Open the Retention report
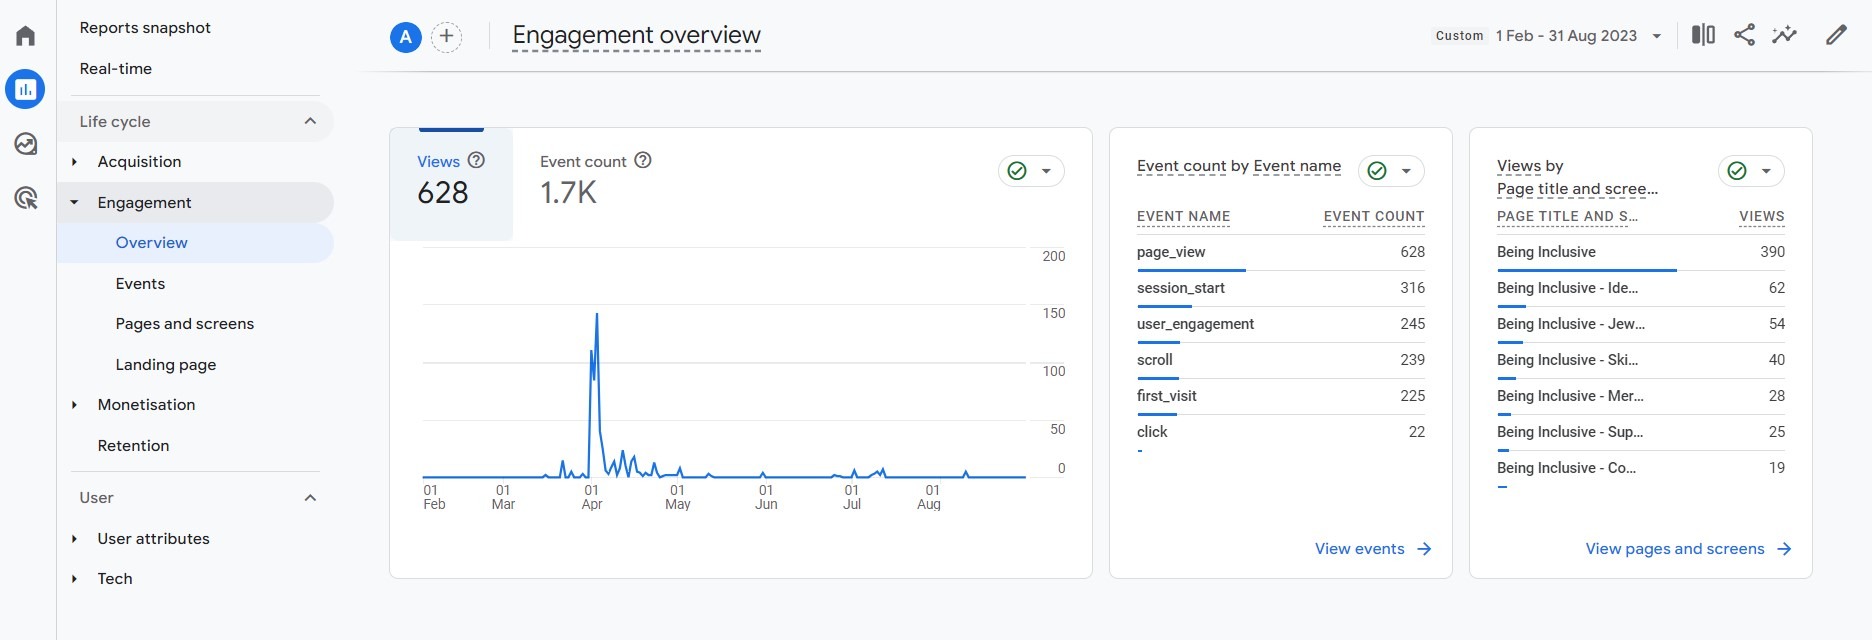This screenshot has height=640, width=1872. 133,446
